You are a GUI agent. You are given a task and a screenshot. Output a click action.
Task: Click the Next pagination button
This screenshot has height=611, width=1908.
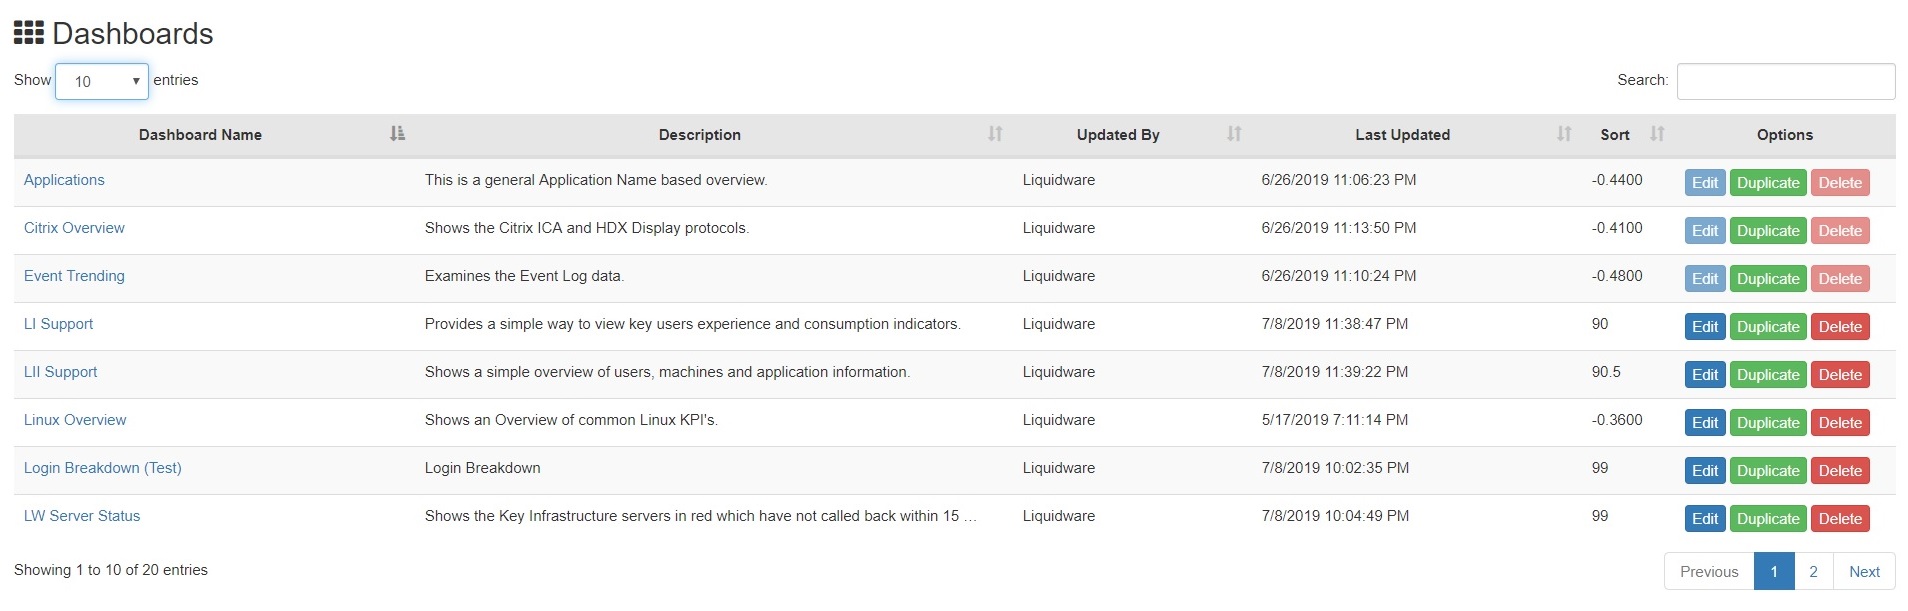click(x=1864, y=572)
